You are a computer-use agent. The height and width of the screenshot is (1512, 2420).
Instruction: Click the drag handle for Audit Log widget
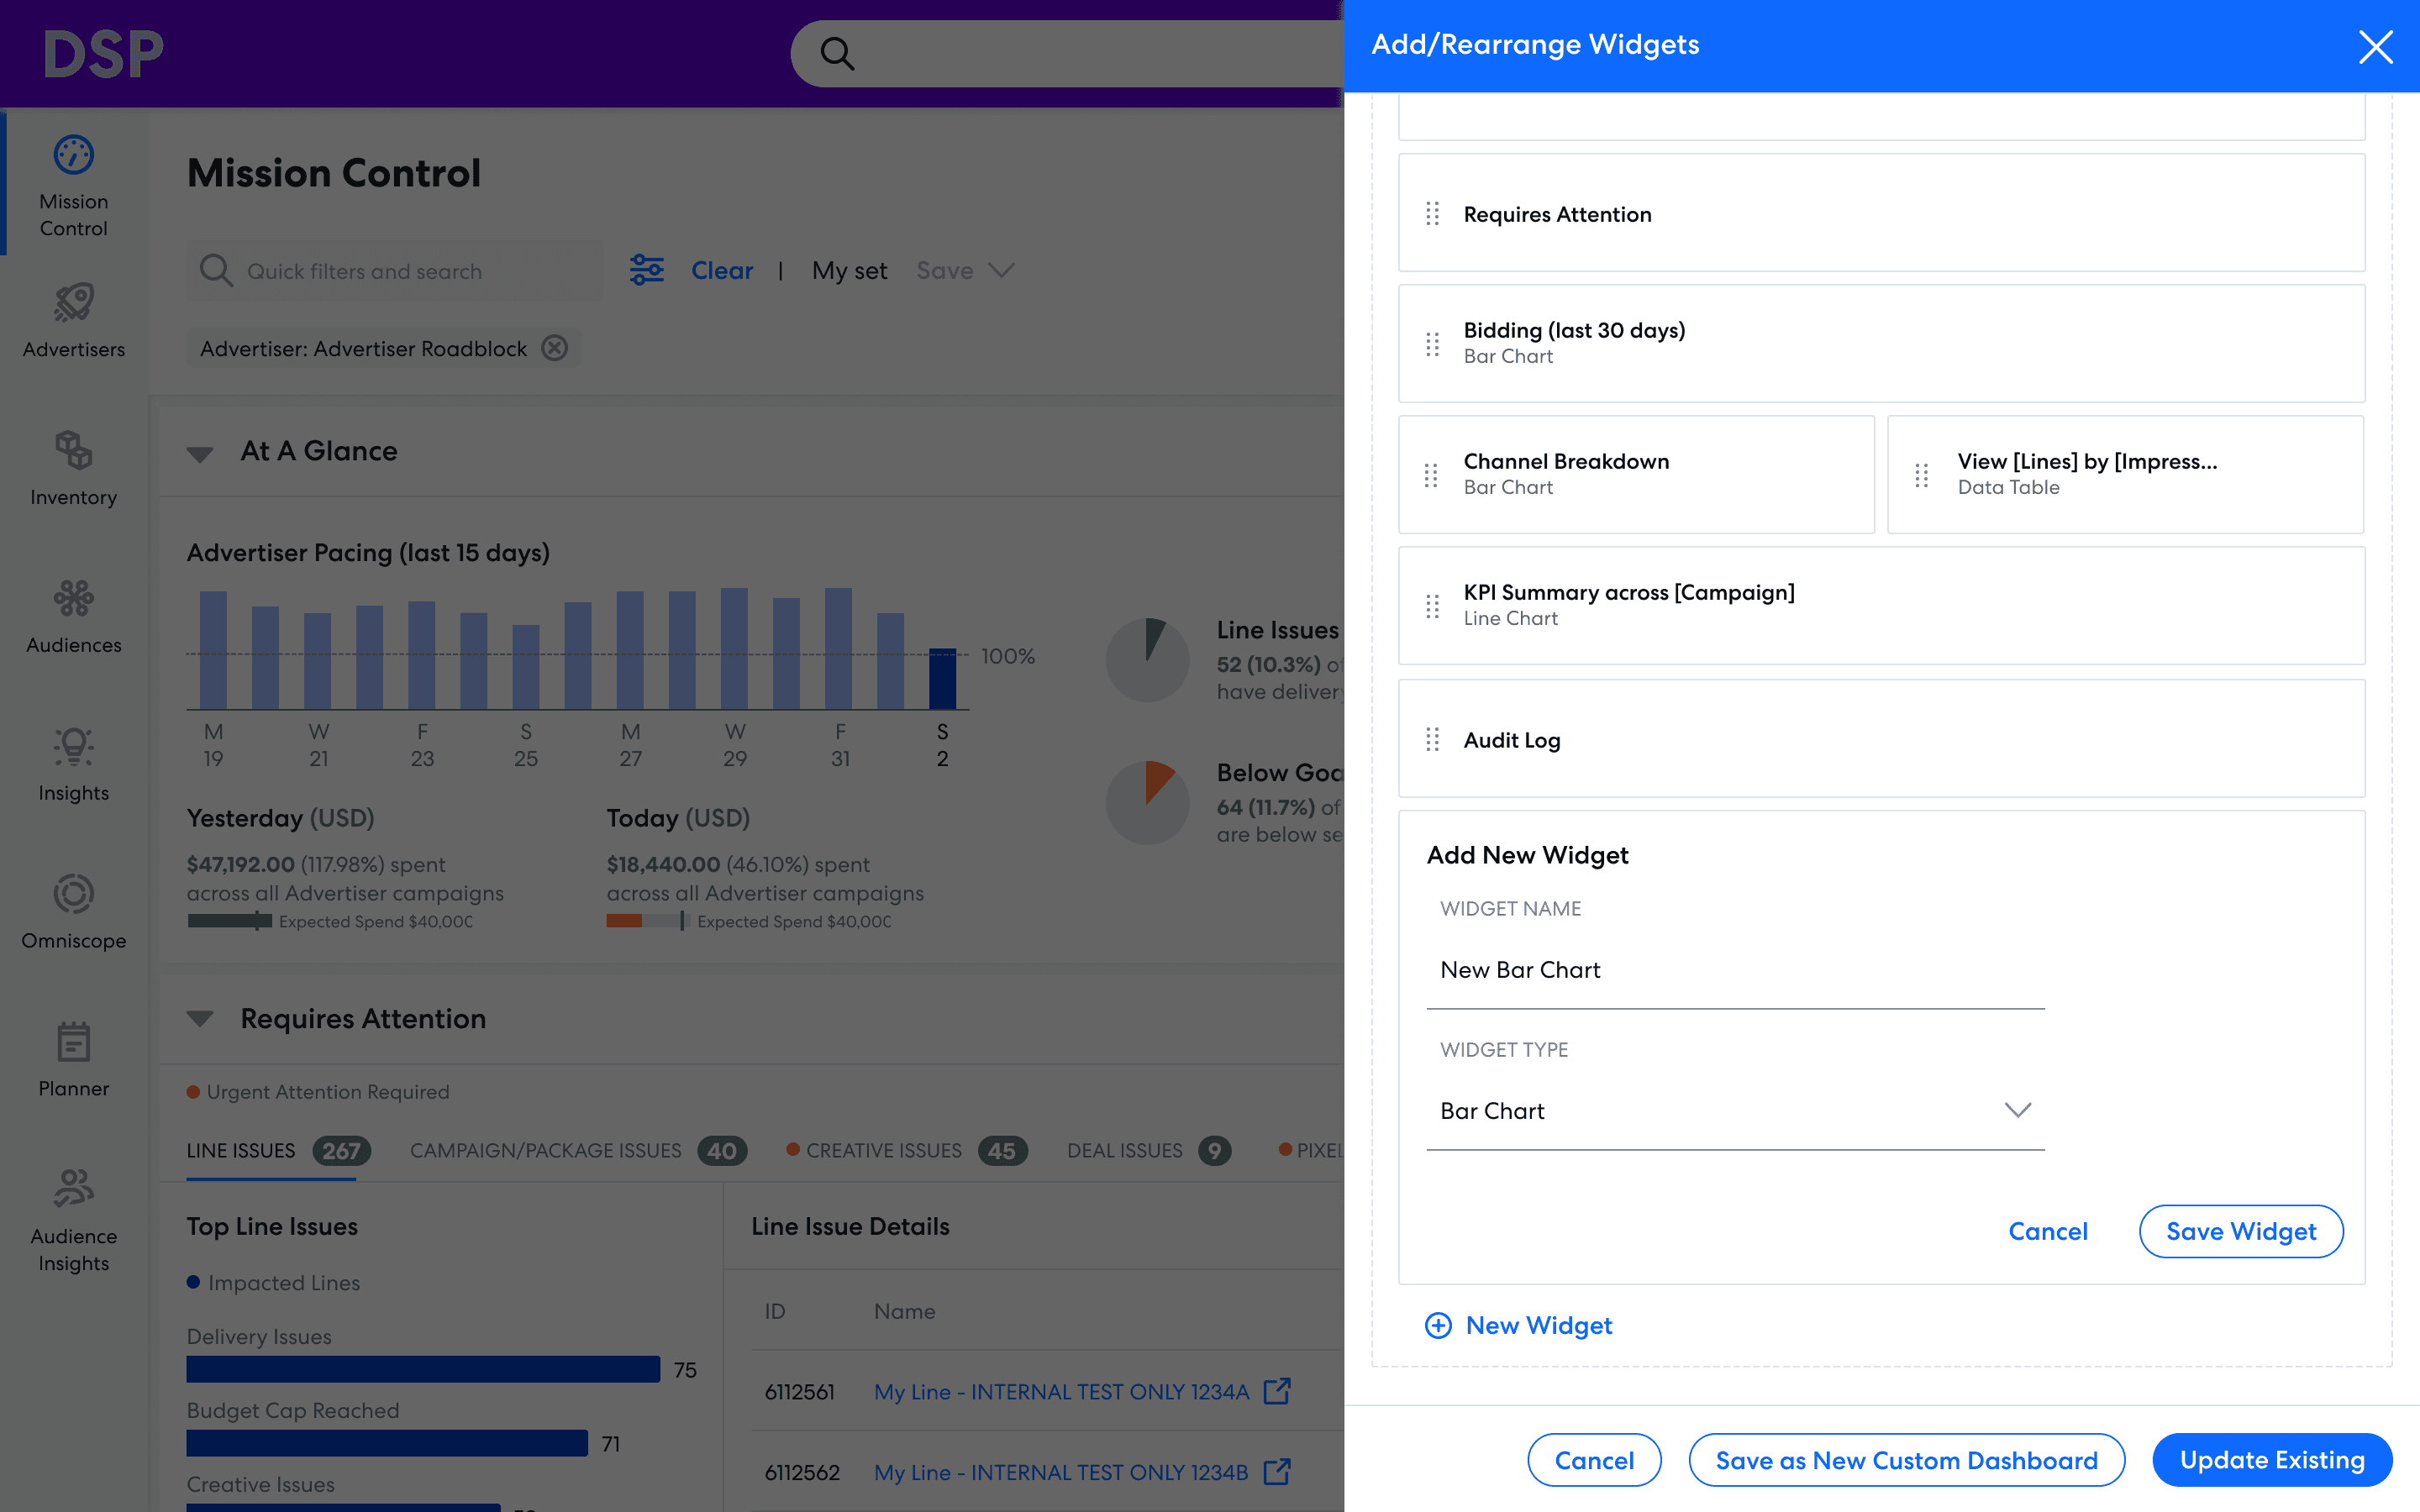click(x=1432, y=739)
